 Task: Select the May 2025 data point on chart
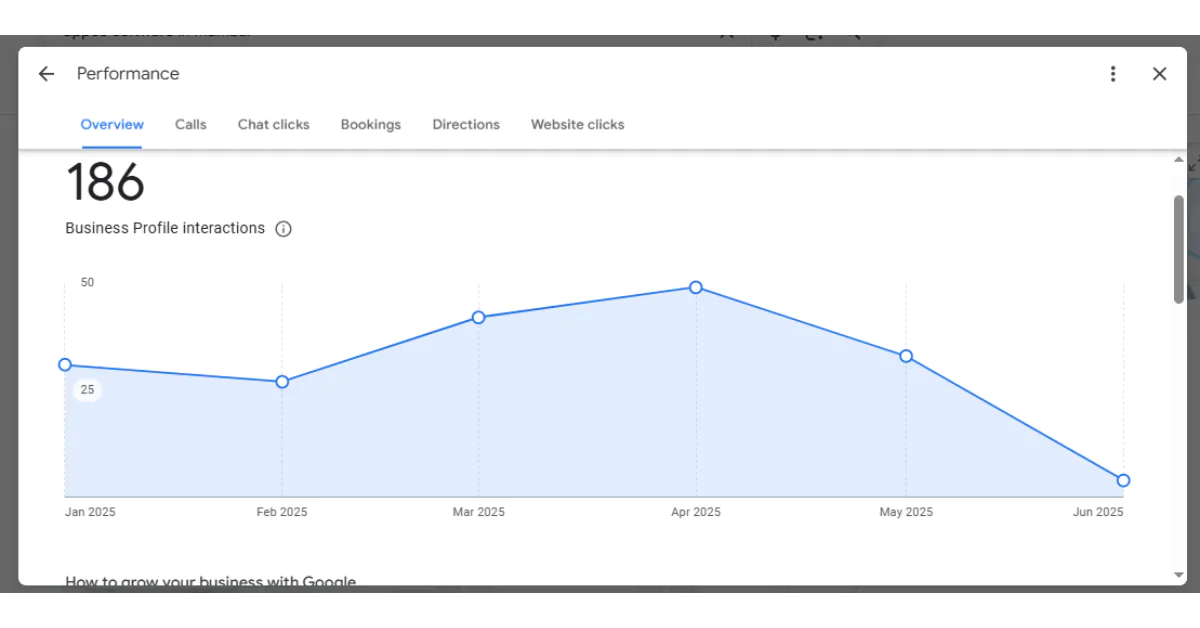[906, 356]
